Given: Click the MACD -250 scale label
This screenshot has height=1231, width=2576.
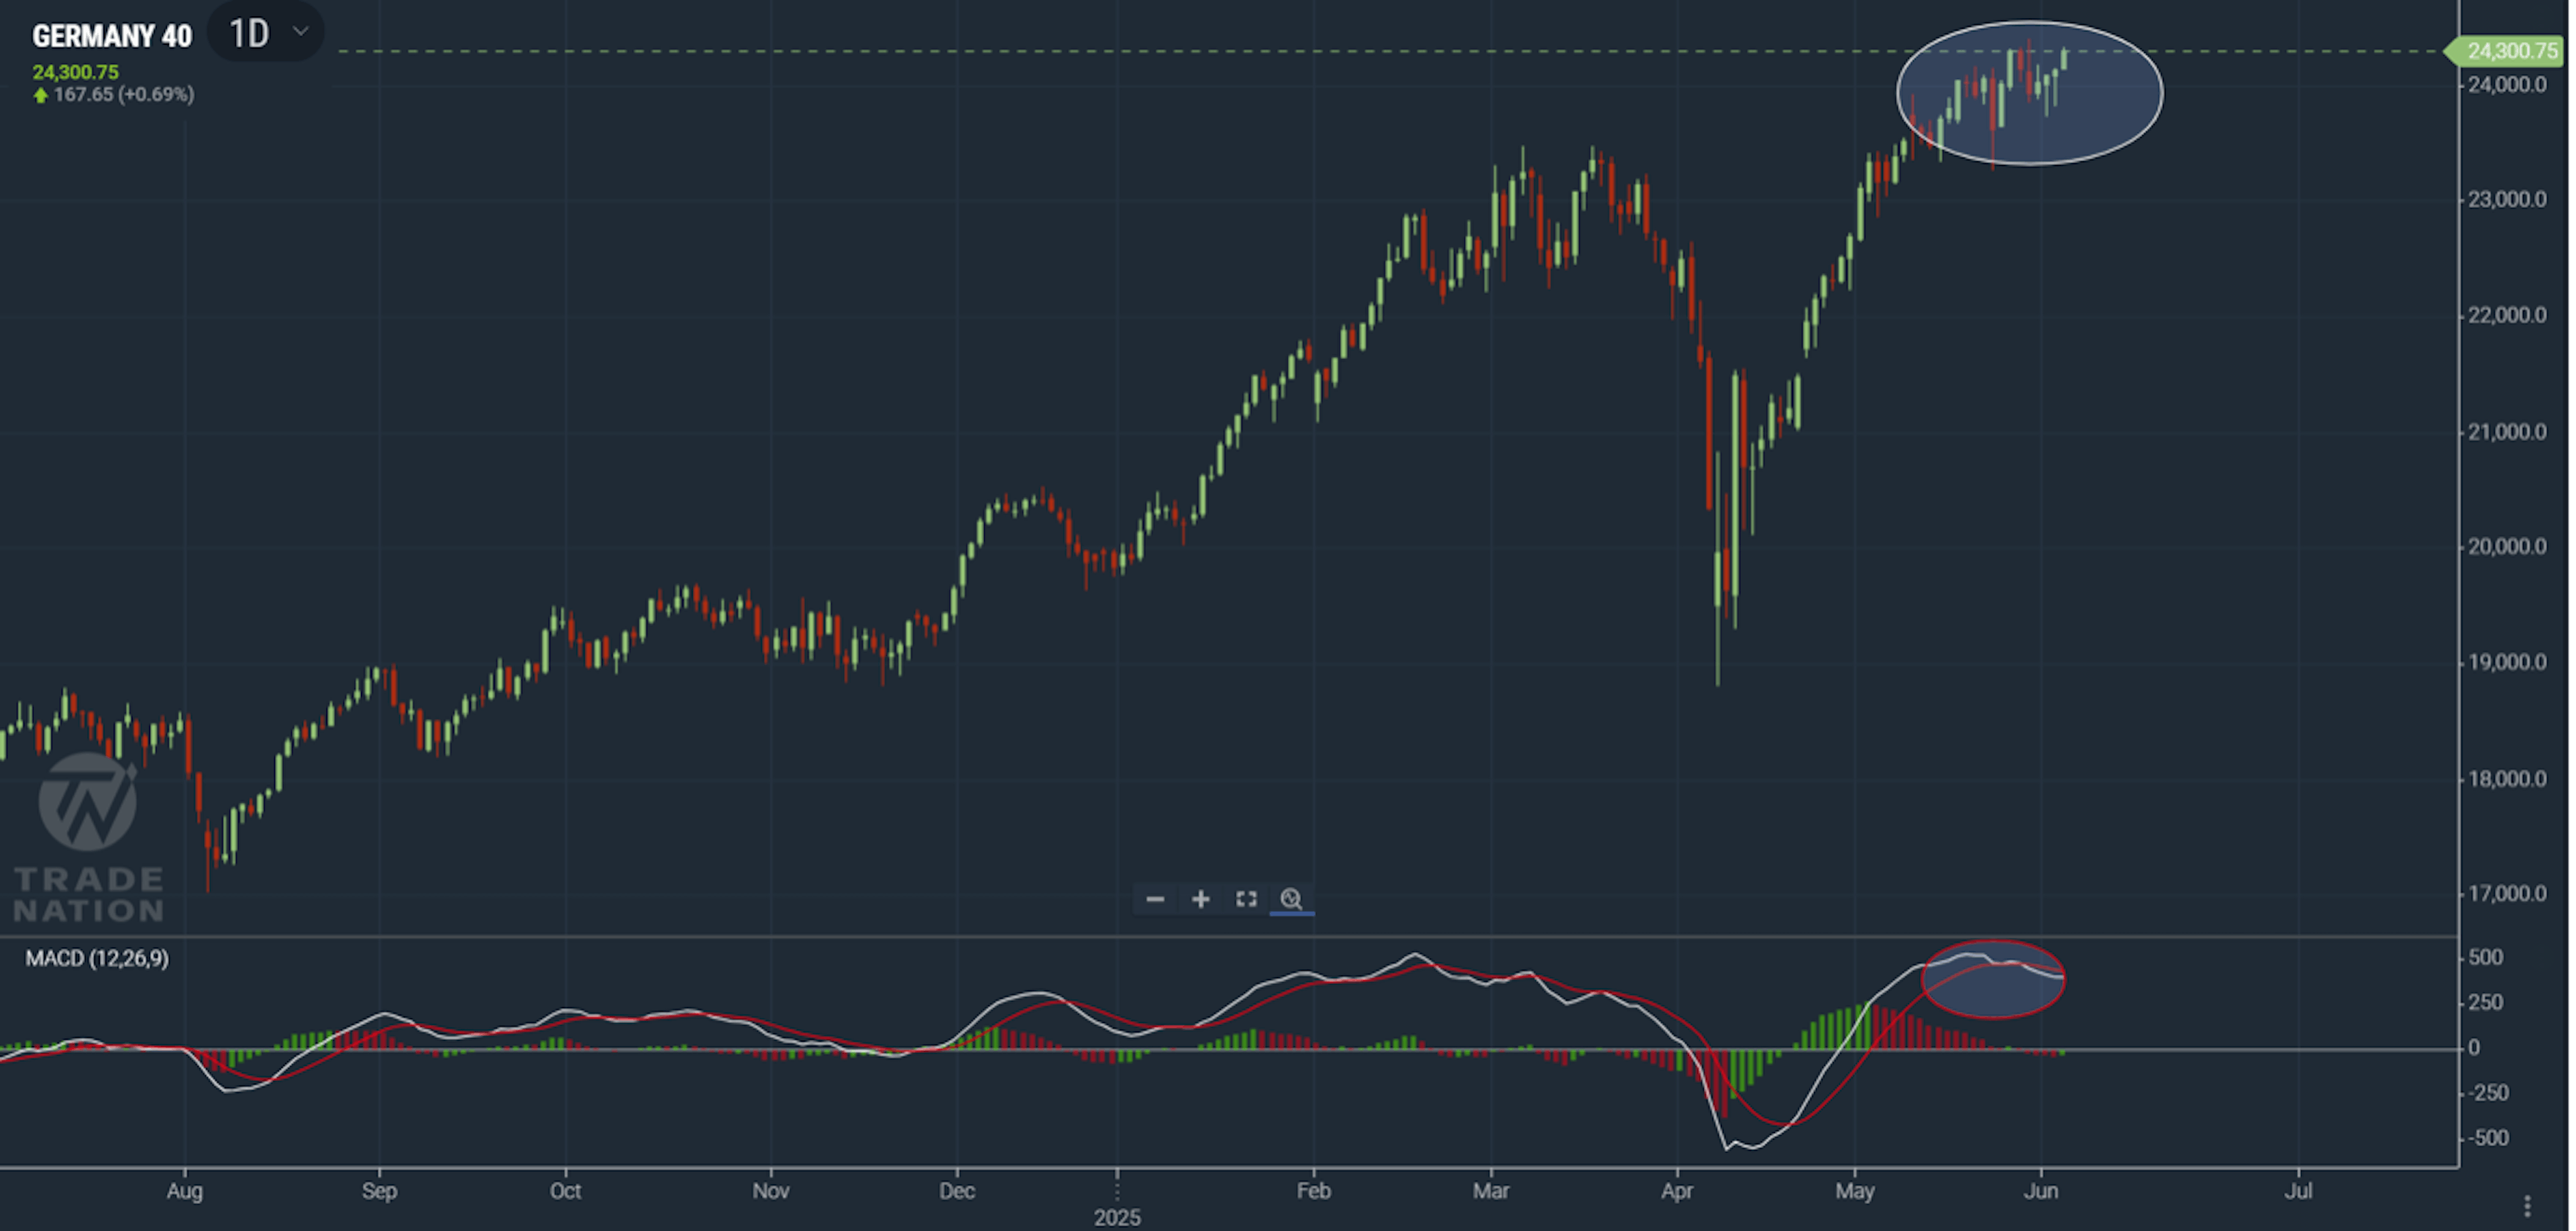Looking at the screenshot, I should tap(2488, 1093).
